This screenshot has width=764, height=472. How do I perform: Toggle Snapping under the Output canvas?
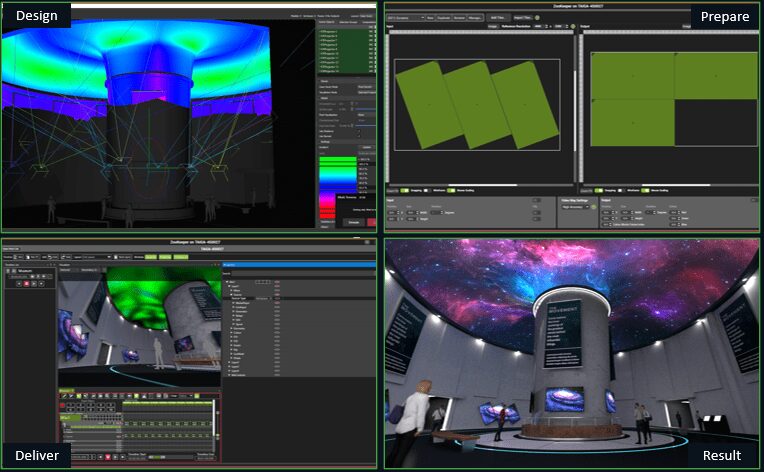(x=599, y=190)
